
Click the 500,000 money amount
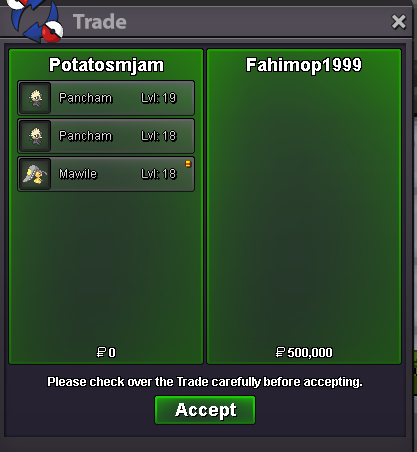[x=310, y=353]
